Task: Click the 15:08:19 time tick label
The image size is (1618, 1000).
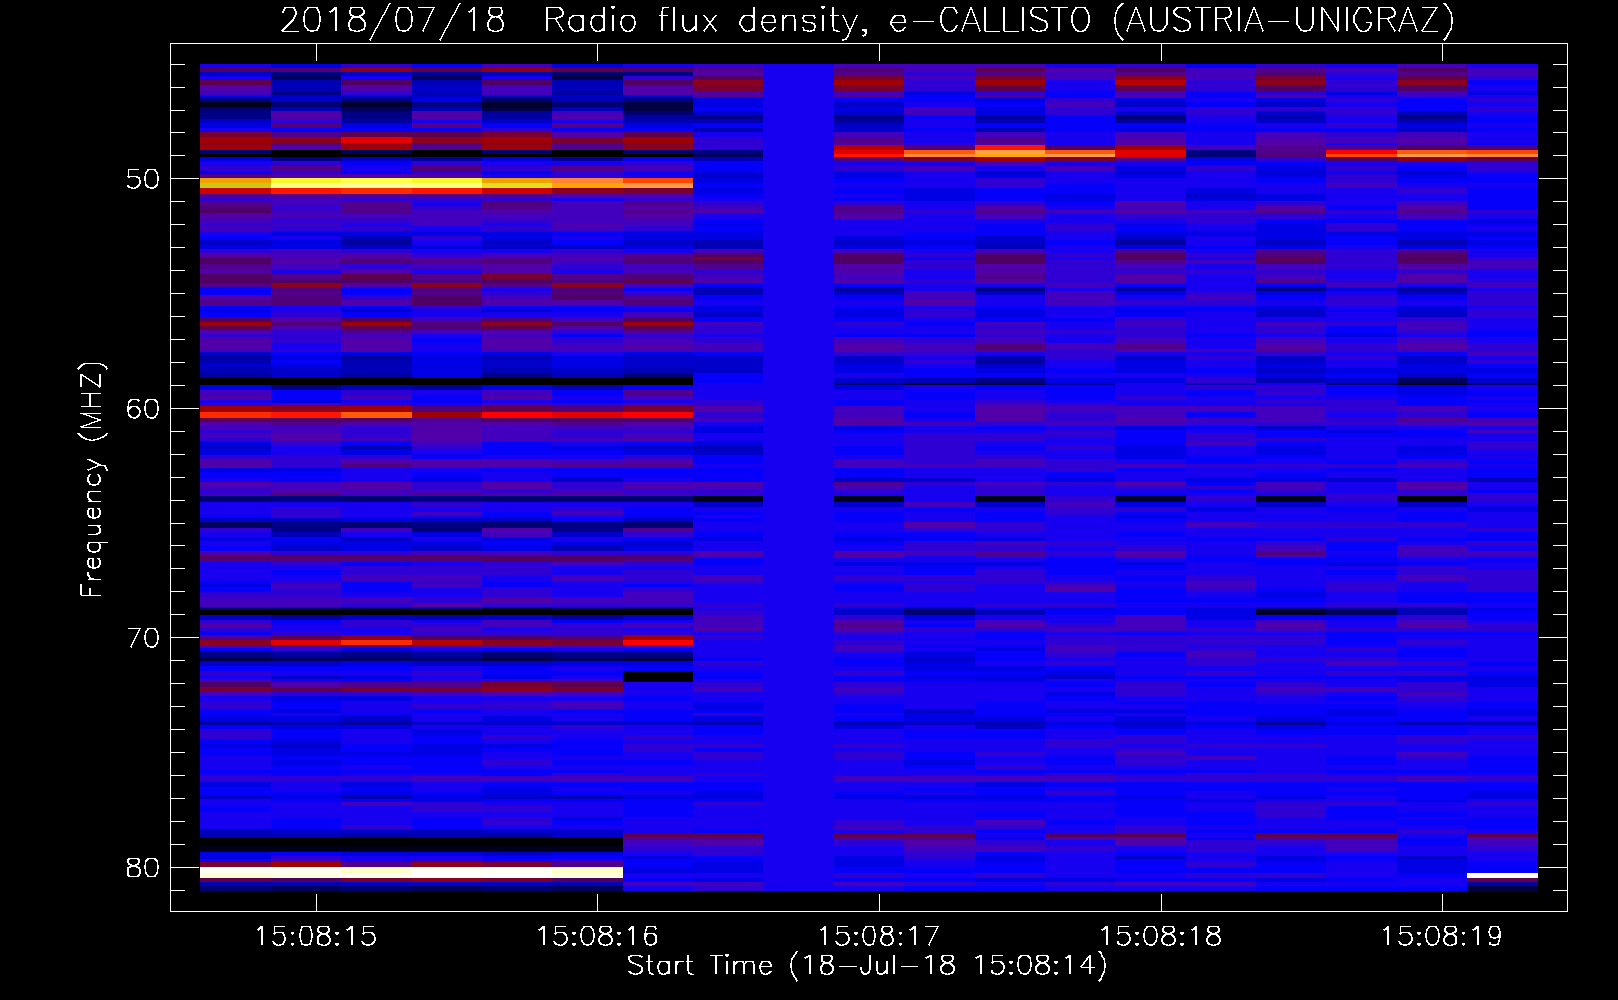Action: point(1442,936)
